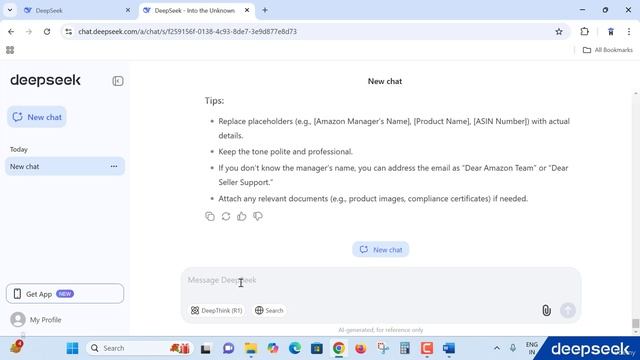Dislike the response with thumbs down
This screenshot has height=360, width=640.
258,216
